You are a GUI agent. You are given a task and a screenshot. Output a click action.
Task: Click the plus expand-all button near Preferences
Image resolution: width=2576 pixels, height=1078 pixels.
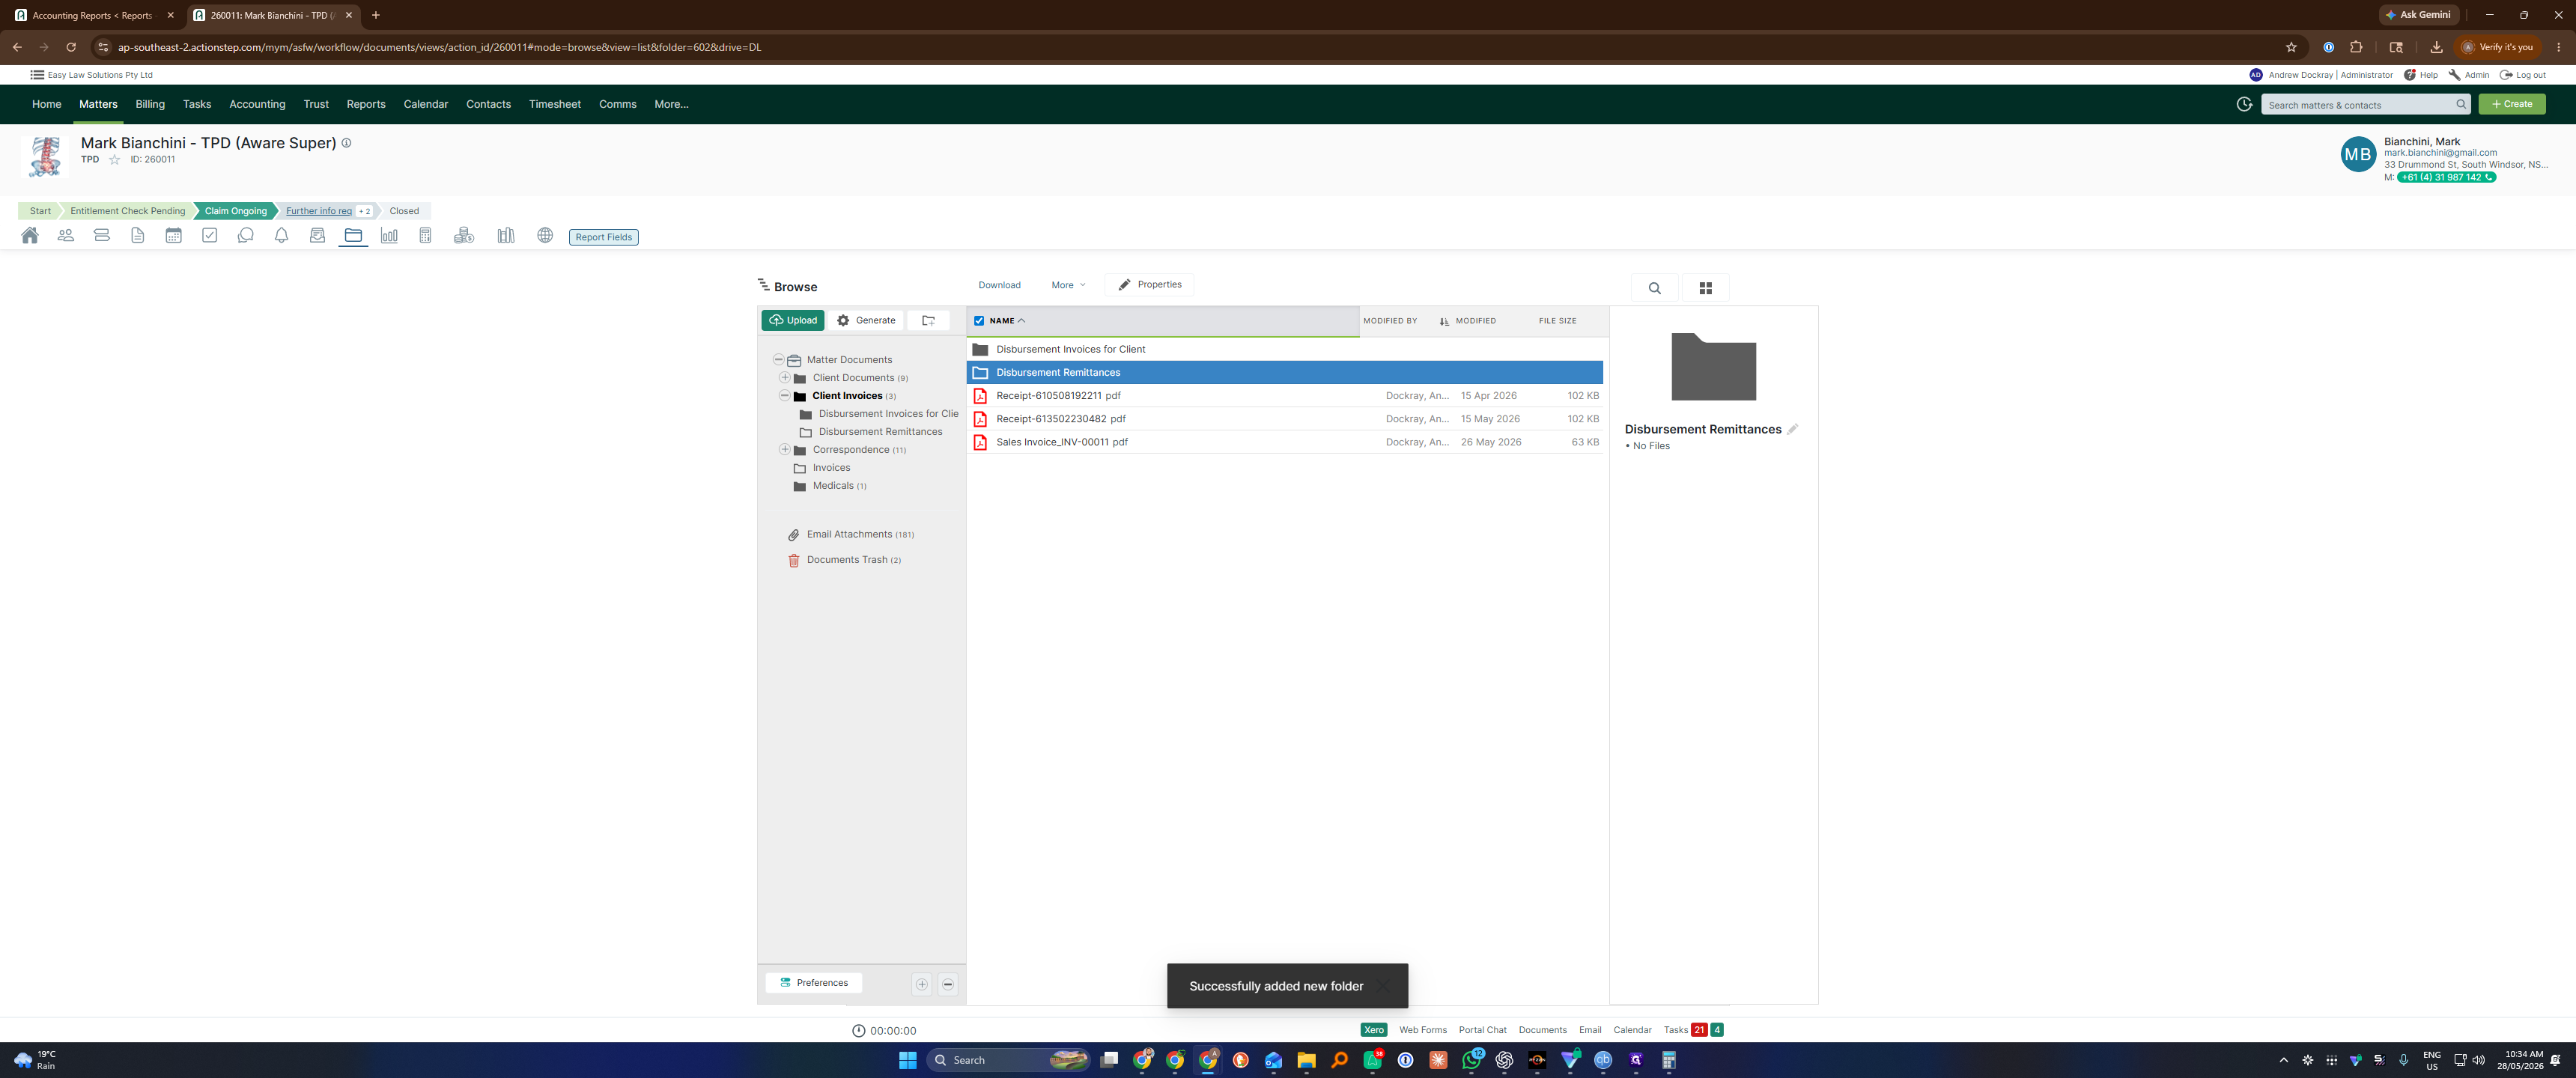tap(922, 984)
